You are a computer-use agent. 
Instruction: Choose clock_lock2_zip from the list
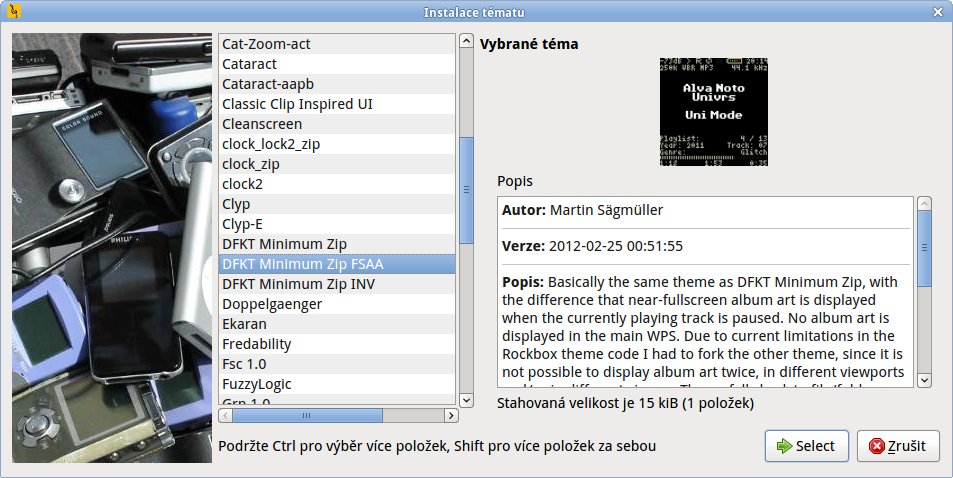(337, 144)
